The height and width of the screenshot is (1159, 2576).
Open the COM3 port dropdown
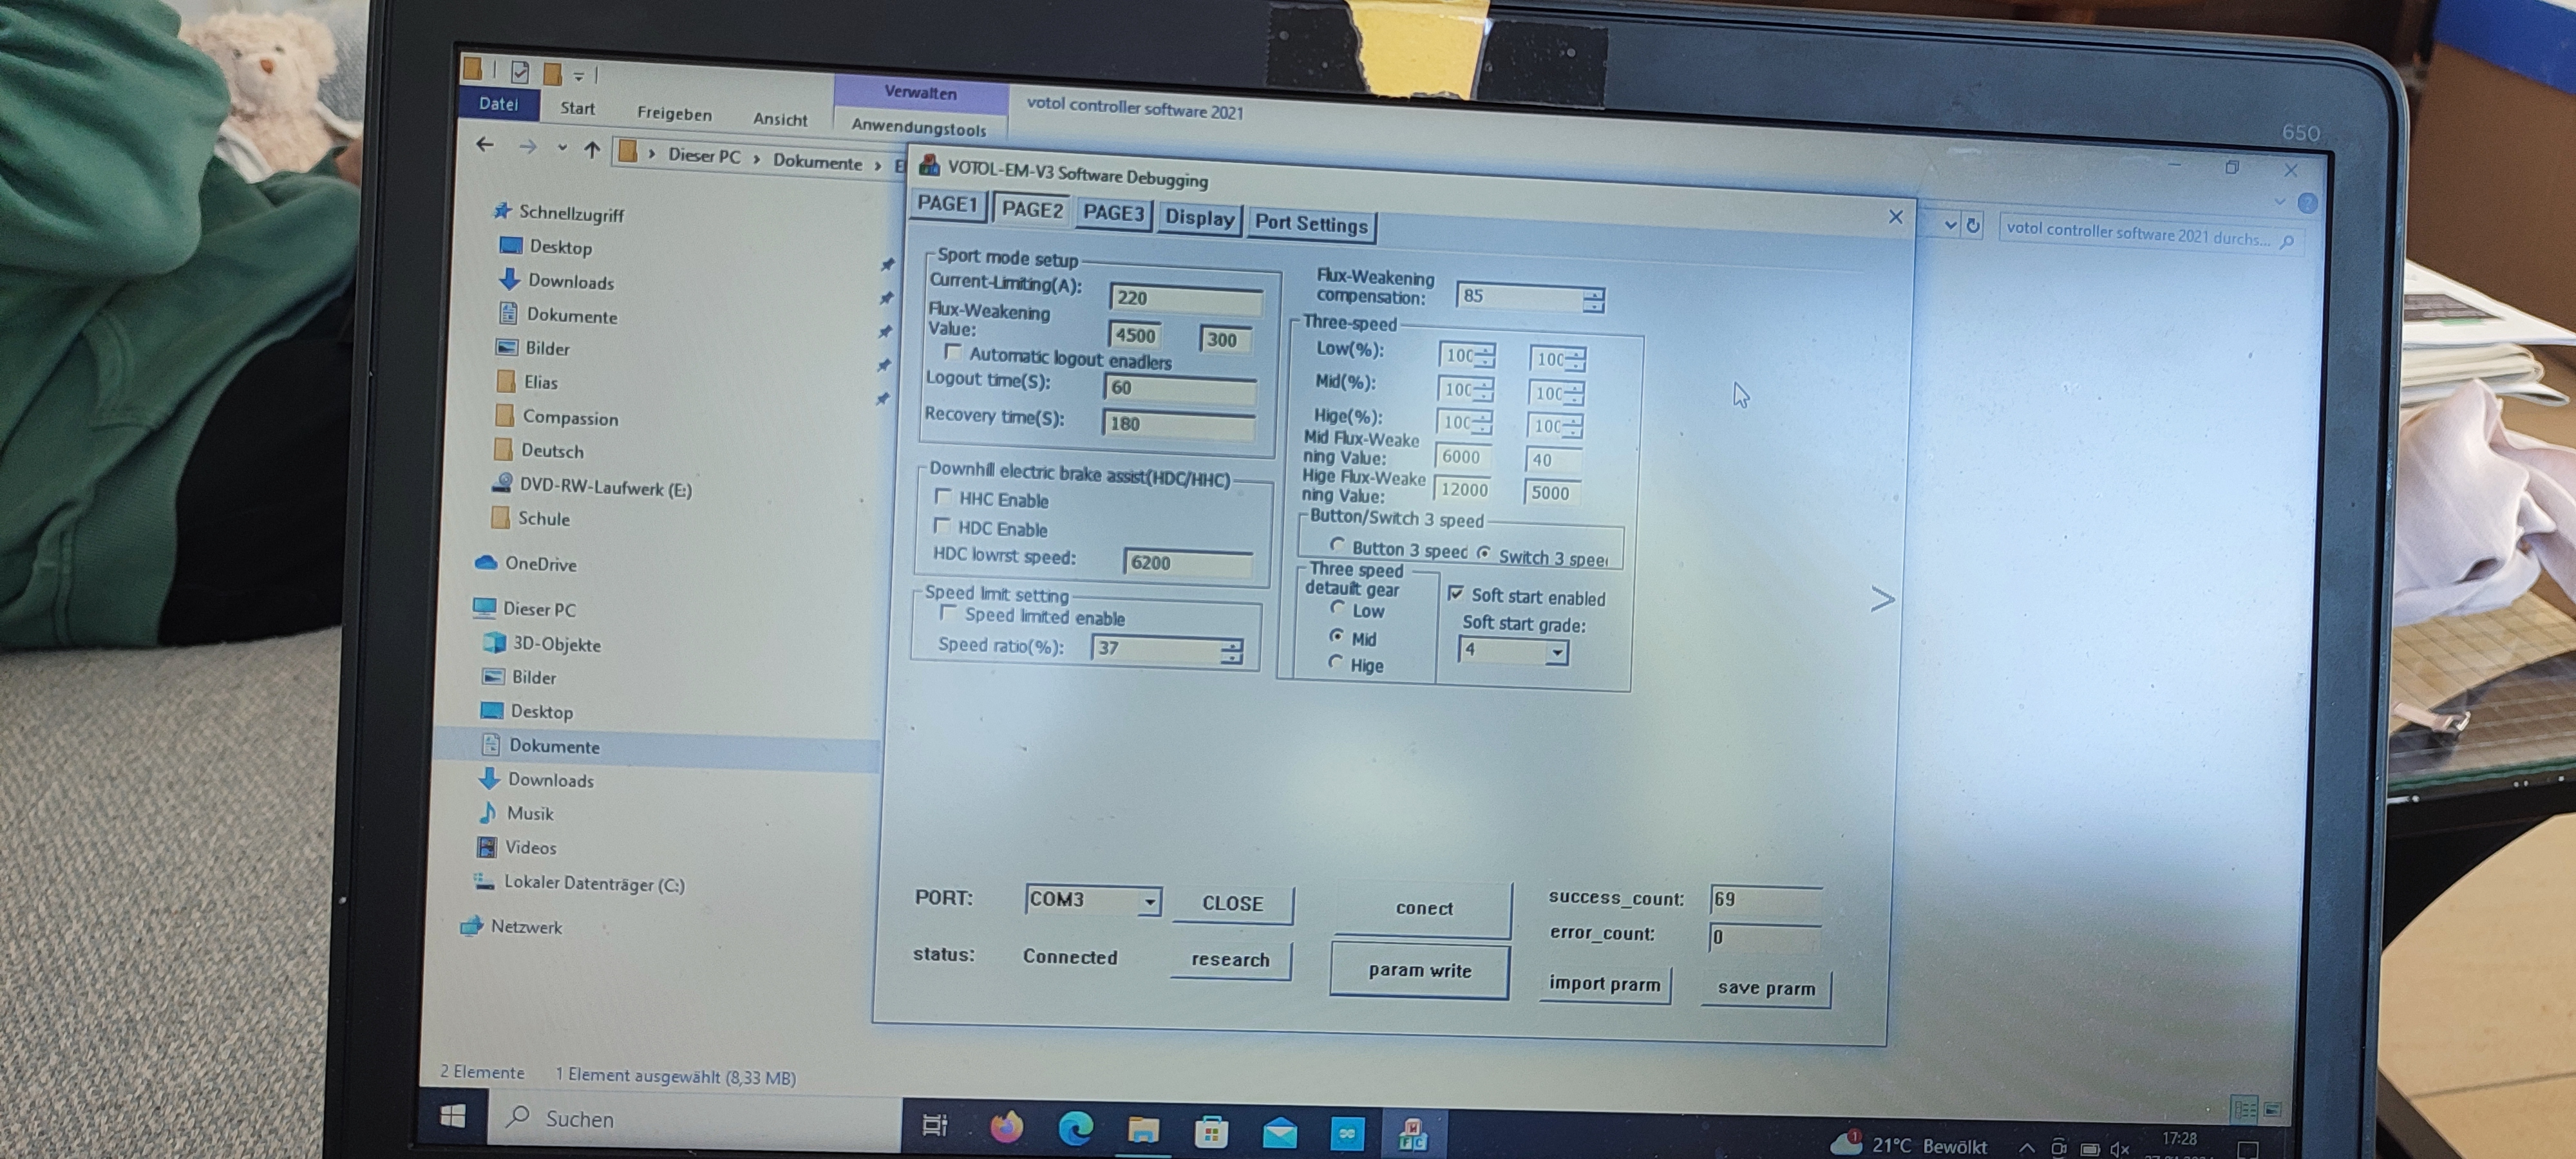coord(1149,901)
